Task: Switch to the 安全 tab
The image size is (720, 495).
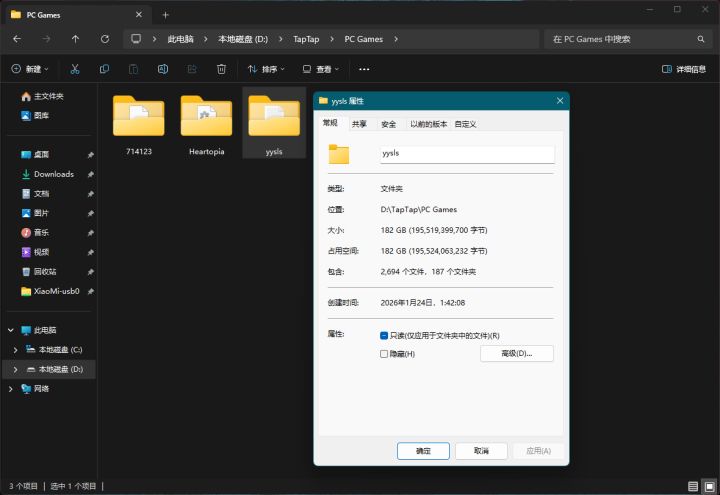Action: pos(388,124)
